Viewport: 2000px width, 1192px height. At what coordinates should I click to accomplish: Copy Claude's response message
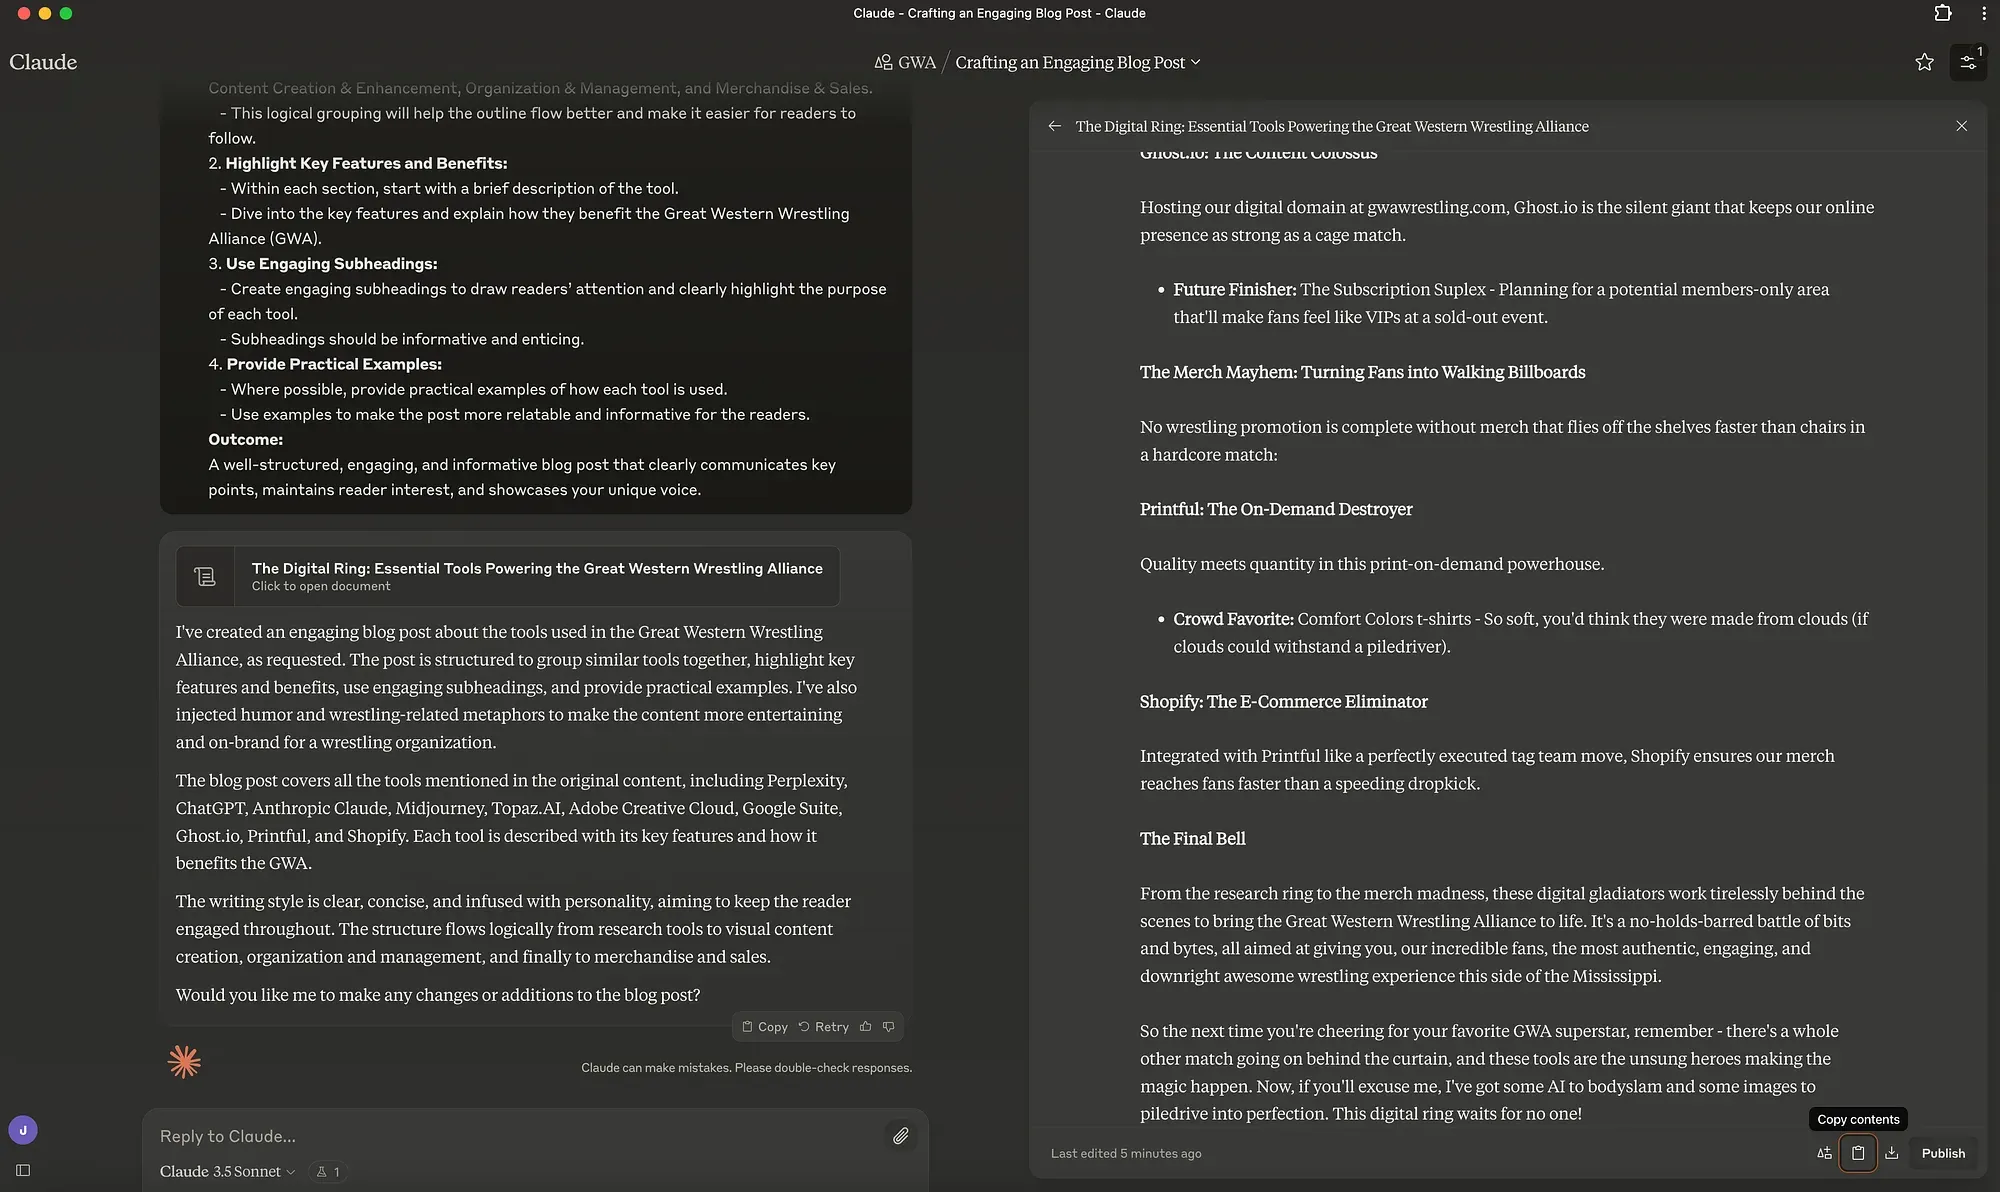point(765,1027)
